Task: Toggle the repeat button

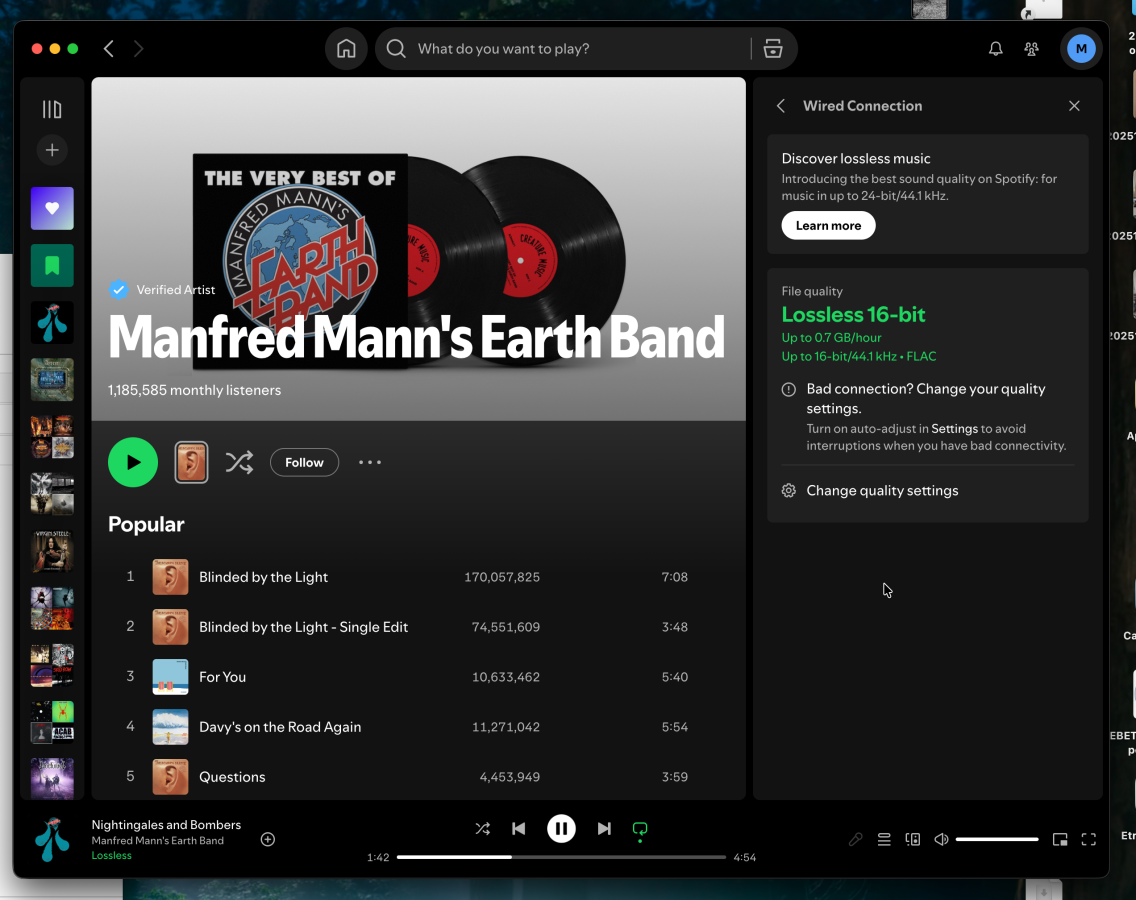Action: 640,828
